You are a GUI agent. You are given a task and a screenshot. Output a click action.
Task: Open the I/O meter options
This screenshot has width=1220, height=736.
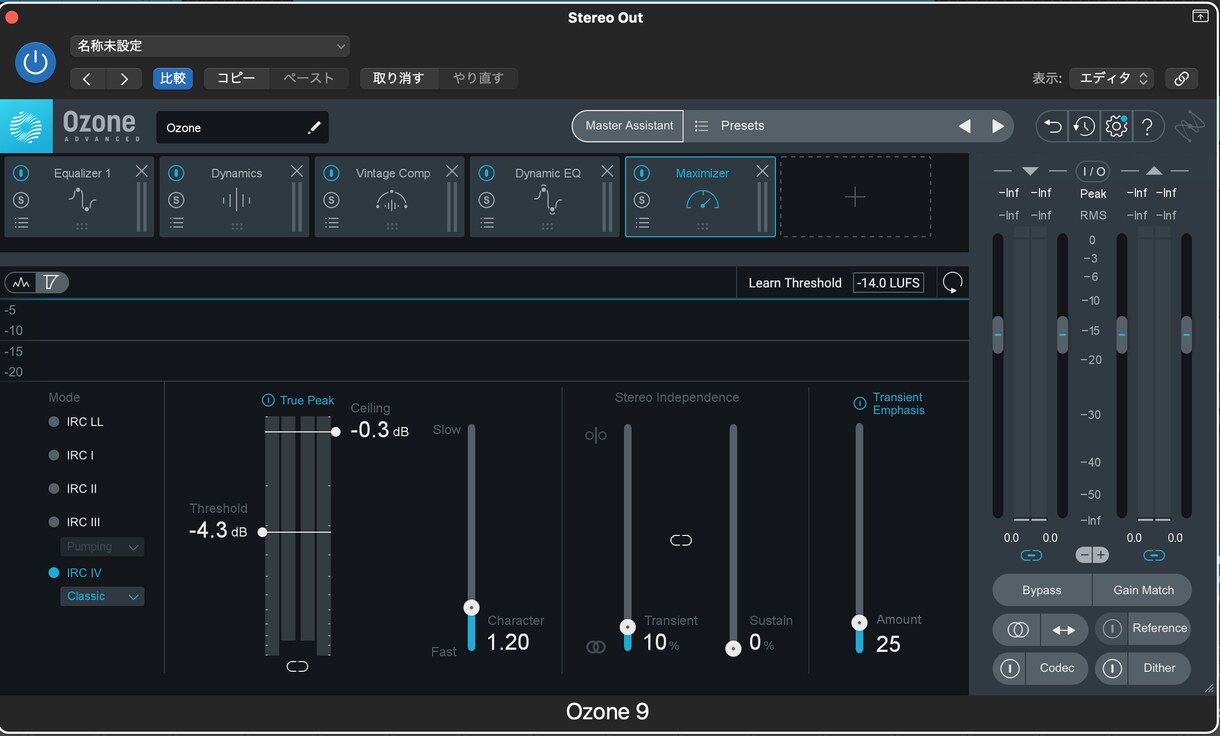tap(1093, 172)
